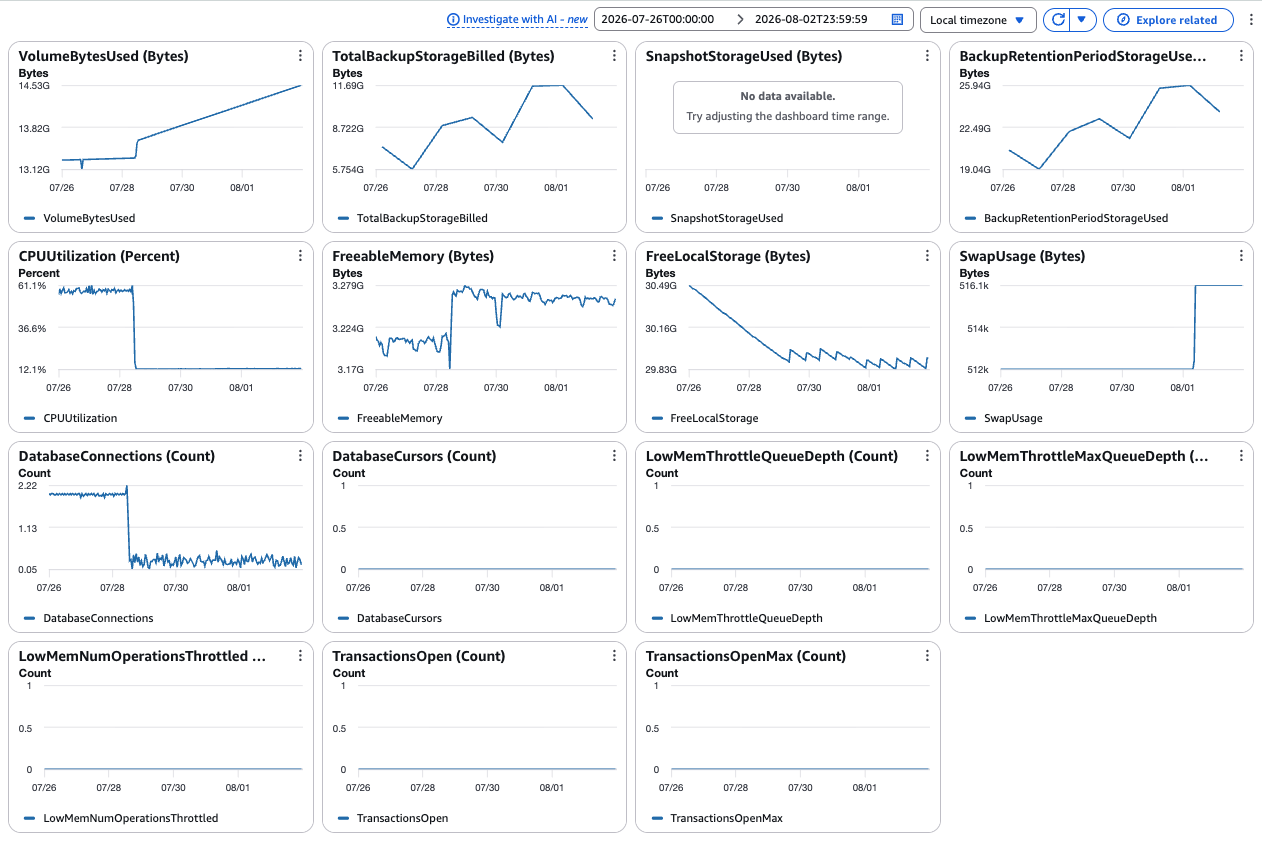The image size is (1264, 841).
Task: Toggle the FreeLocalStorage legend series
Action: click(703, 418)
